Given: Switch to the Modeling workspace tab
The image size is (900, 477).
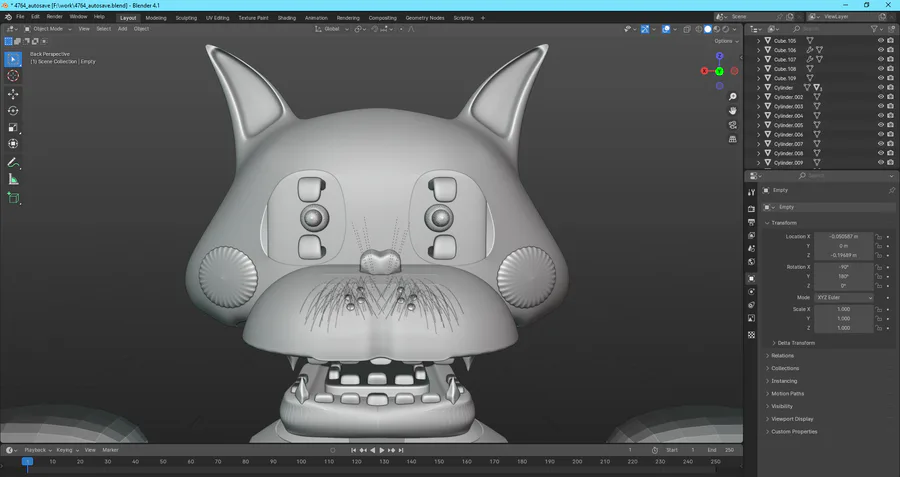Looking at the screenshot, I should pyautogui.click(x=156, y=18).
